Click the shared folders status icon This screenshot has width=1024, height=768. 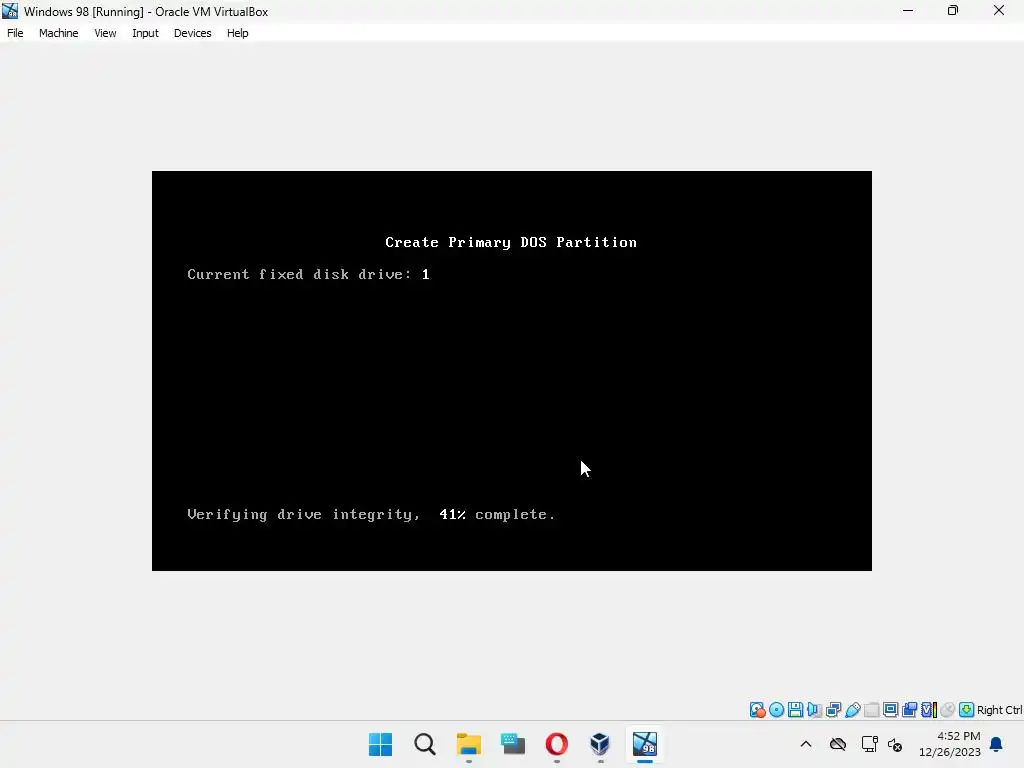coord(871,710)
